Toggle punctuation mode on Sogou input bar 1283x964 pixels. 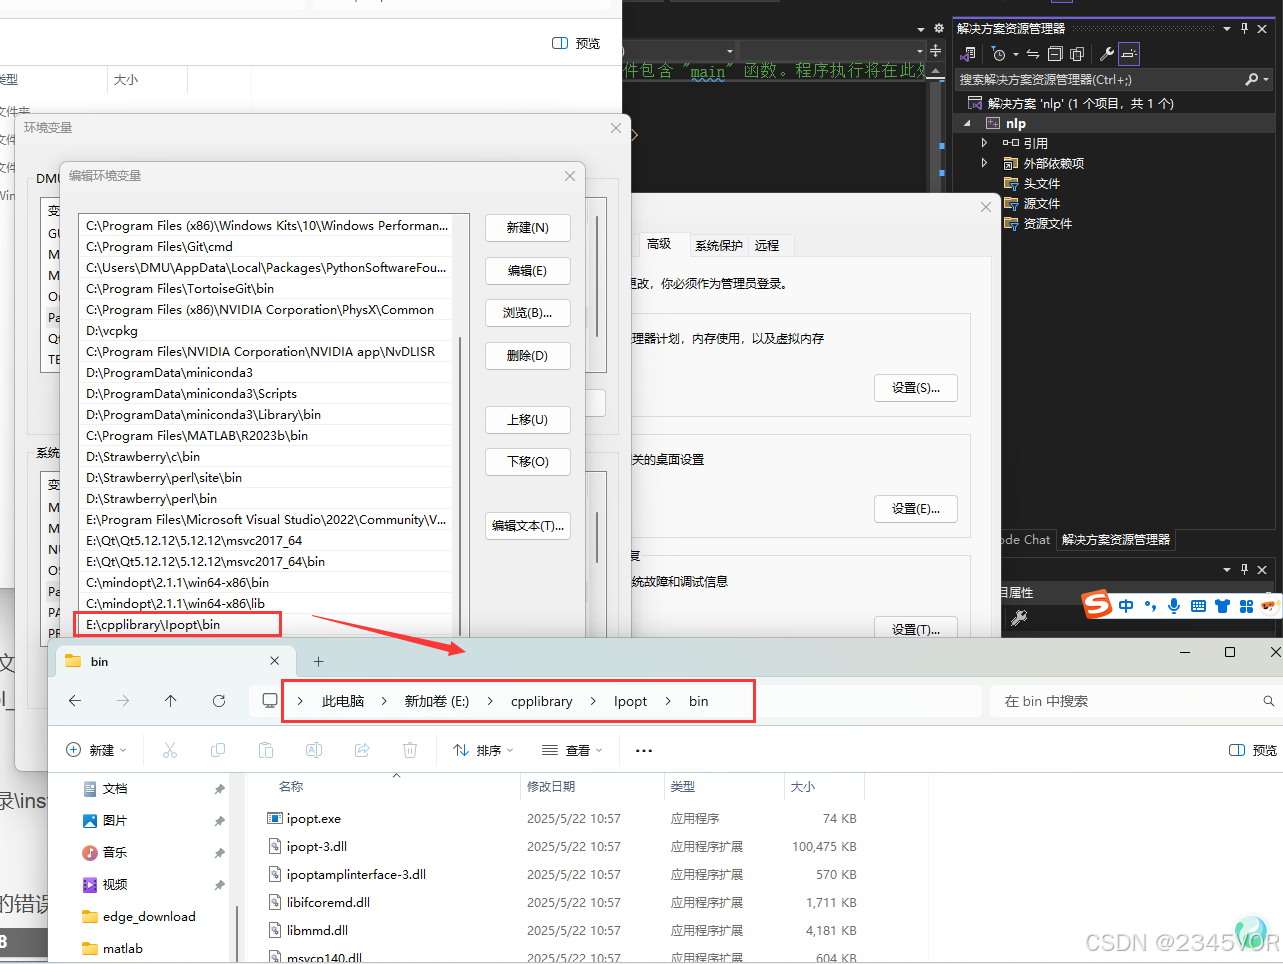pyautogui.click(x=1151, y=605)
